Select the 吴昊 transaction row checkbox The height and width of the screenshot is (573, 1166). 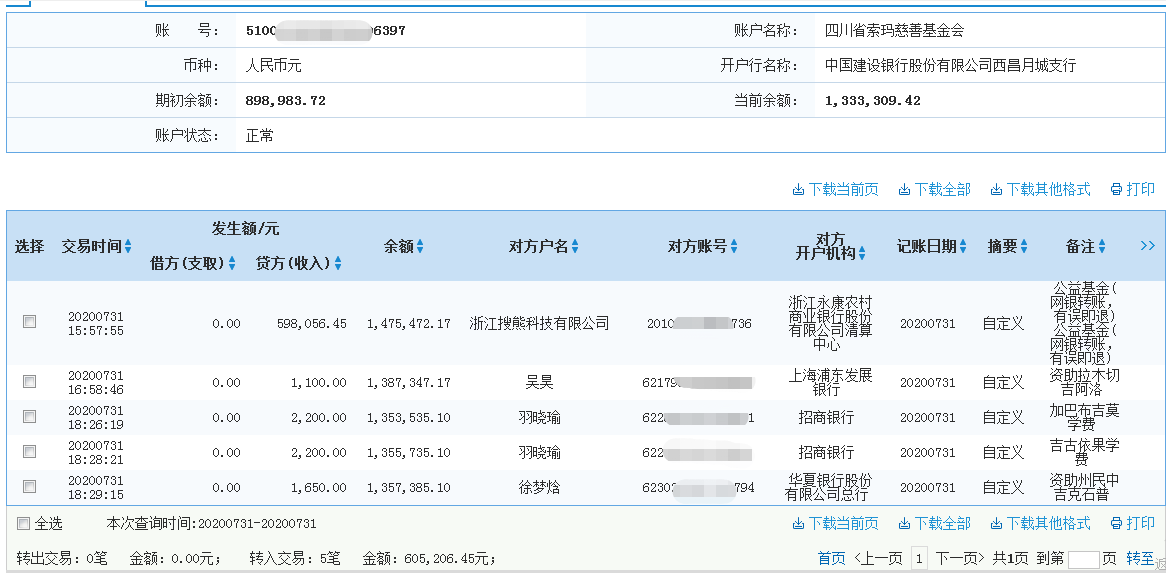pos(30,382)
